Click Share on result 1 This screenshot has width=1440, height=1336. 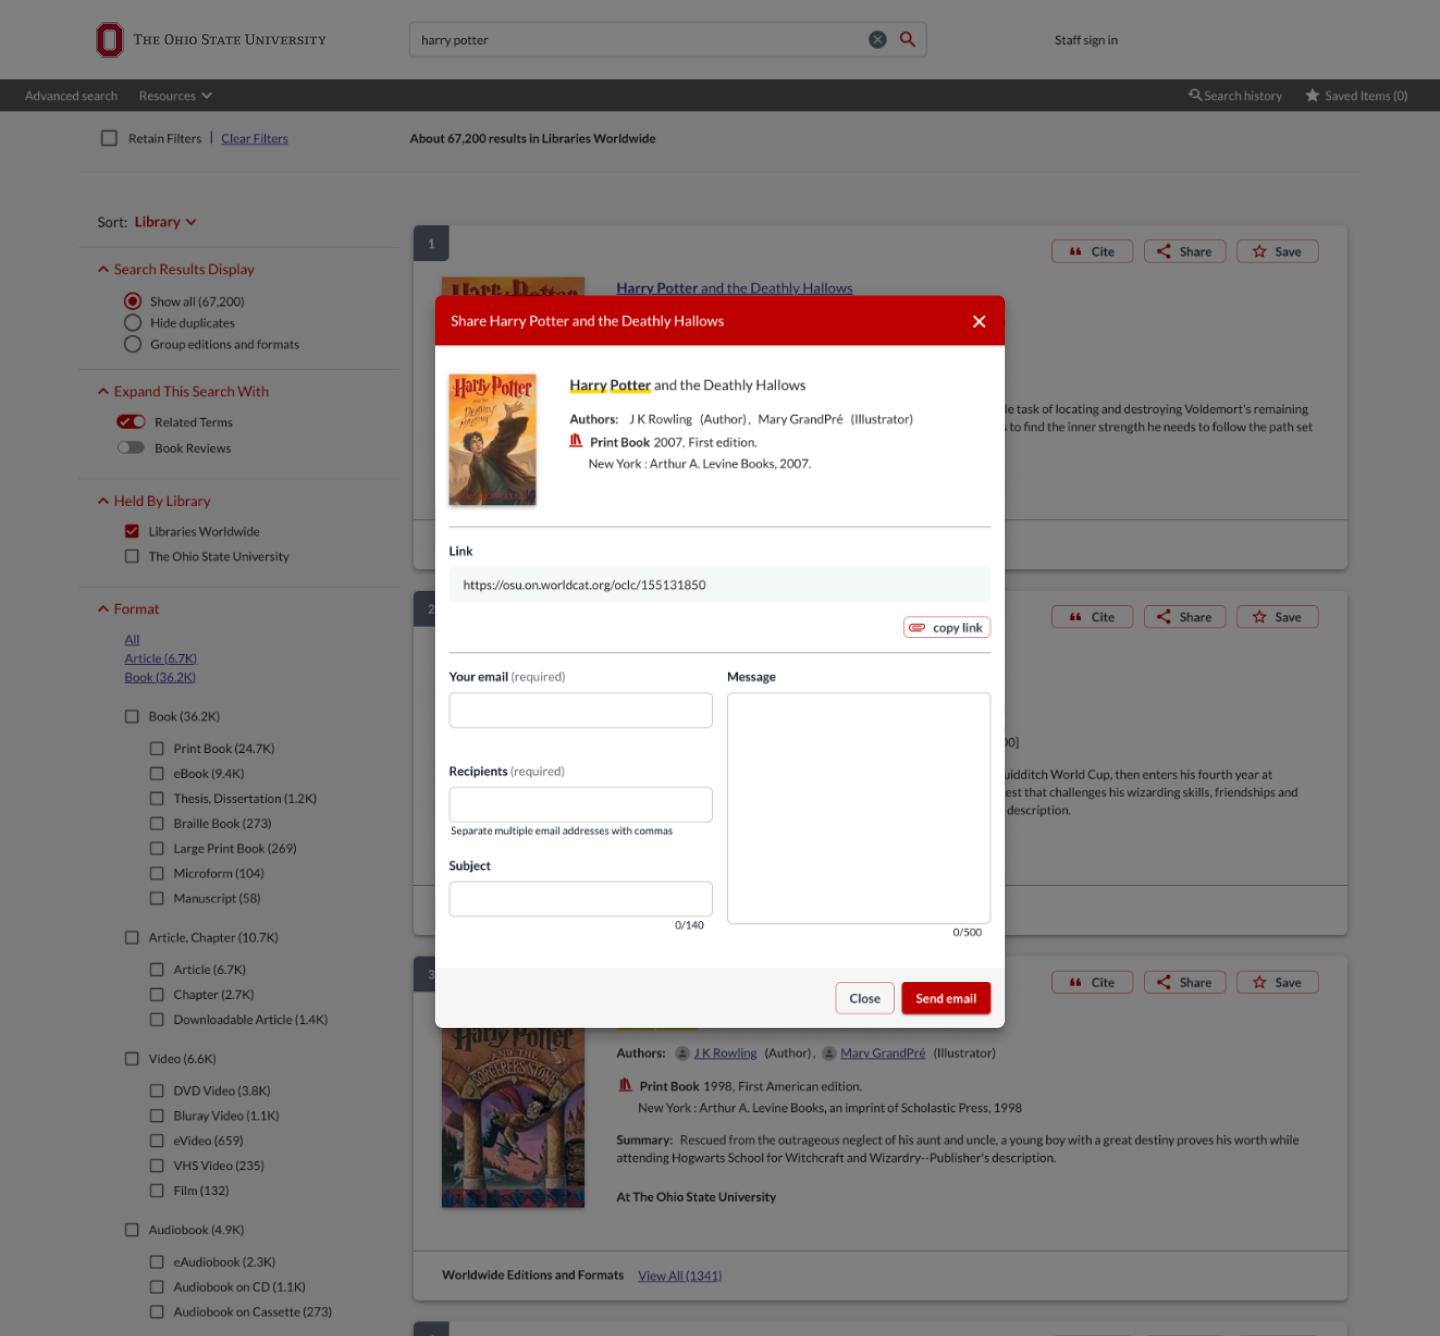(x=1185, y=252)
